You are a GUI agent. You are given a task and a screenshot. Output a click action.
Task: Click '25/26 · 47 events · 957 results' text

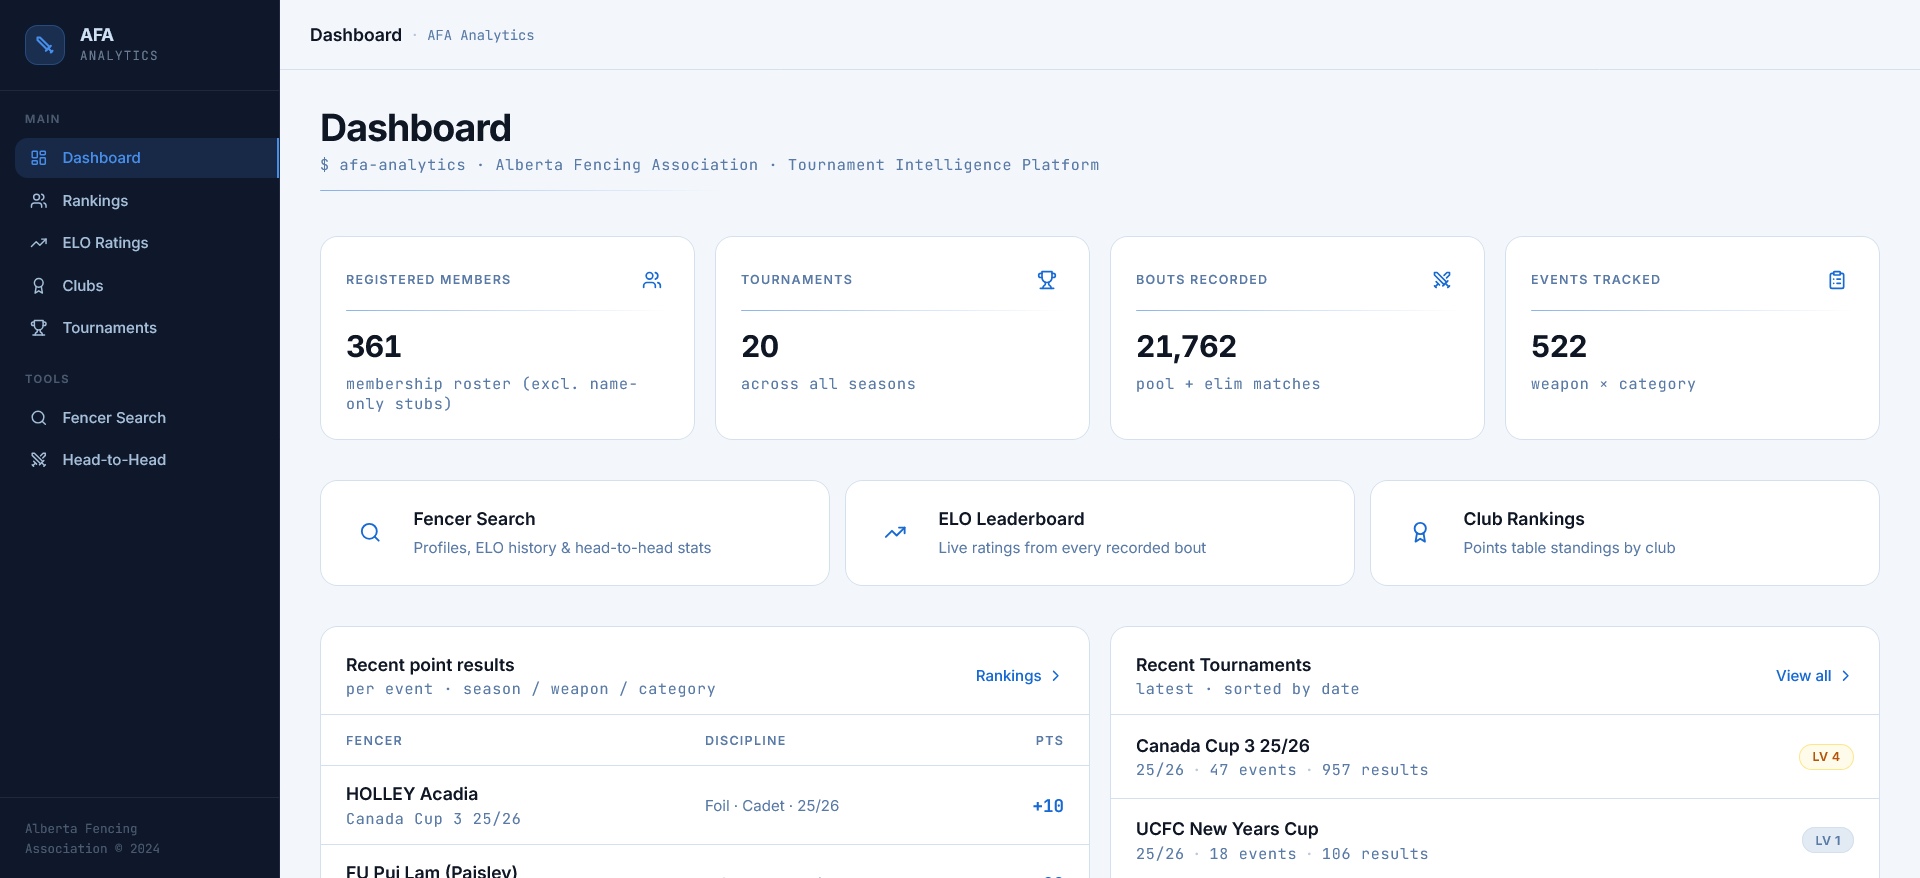(x=1282, y=770)
